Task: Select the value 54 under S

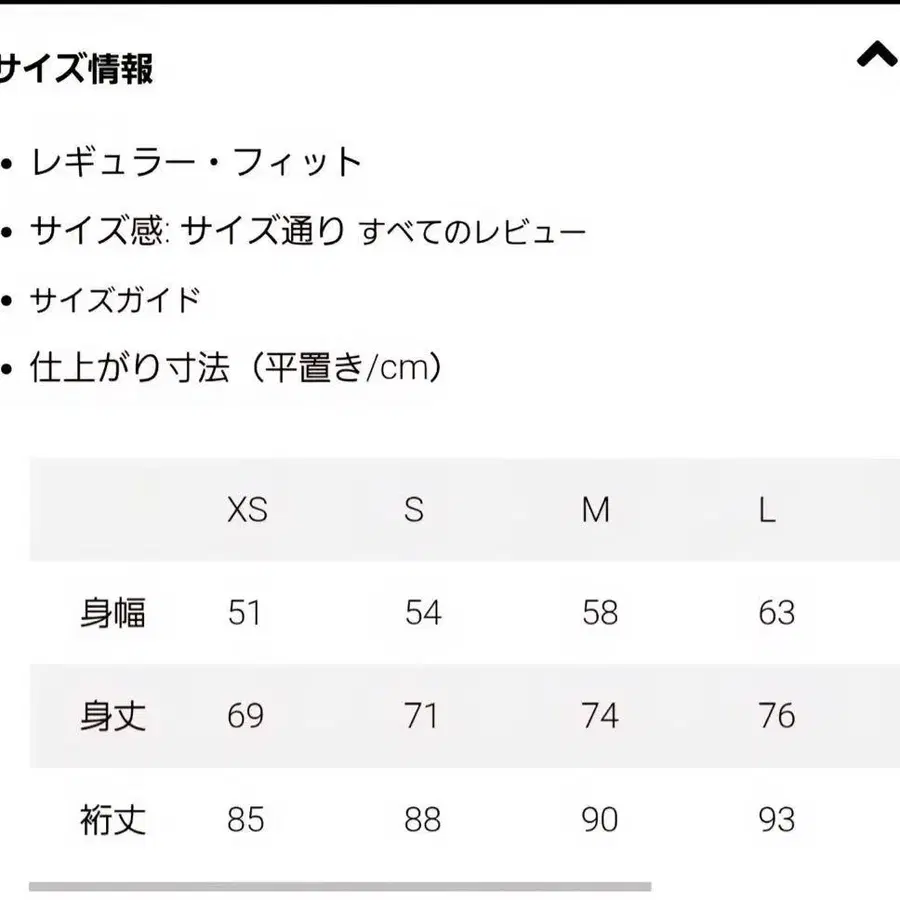Action: (x=421, y=613)
